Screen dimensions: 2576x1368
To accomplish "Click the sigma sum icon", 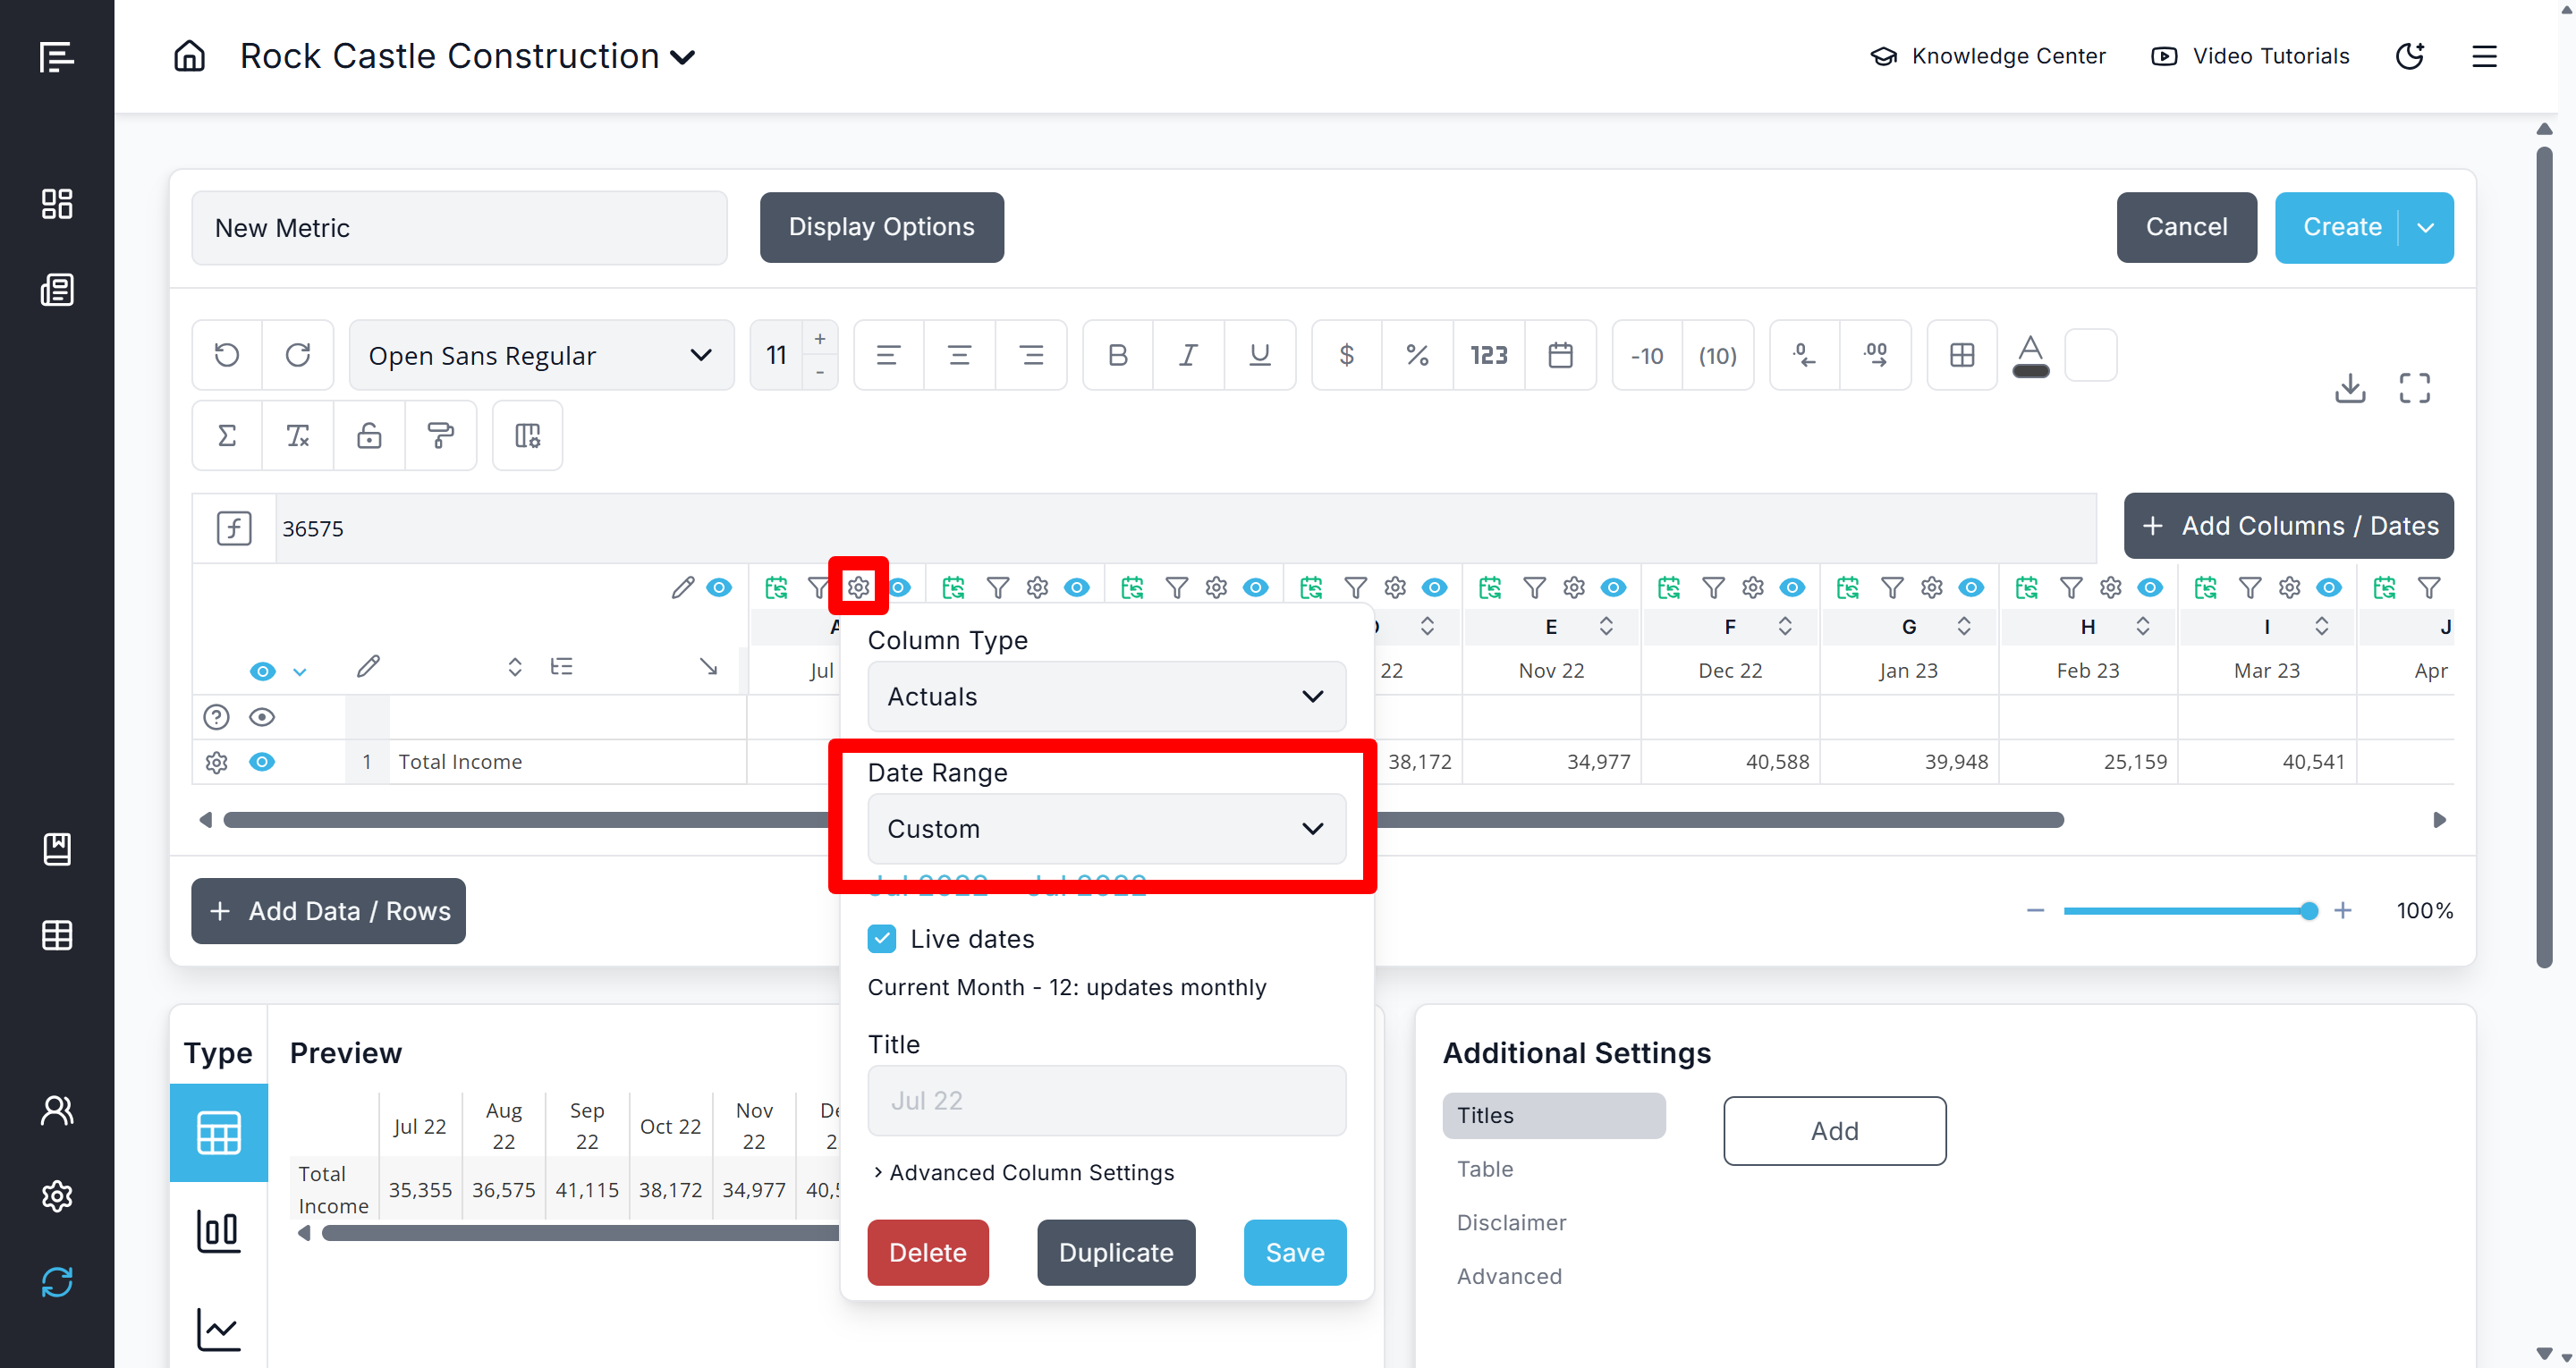I will click(227, 435).
